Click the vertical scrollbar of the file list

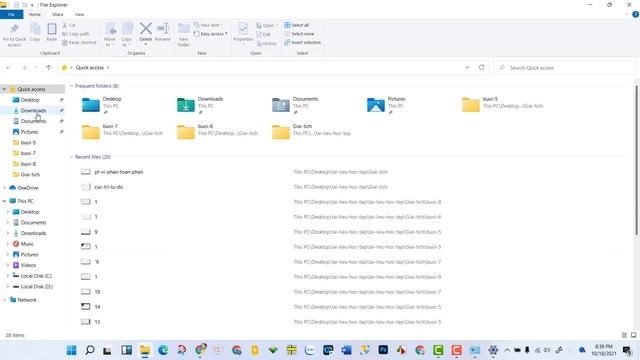636,159
